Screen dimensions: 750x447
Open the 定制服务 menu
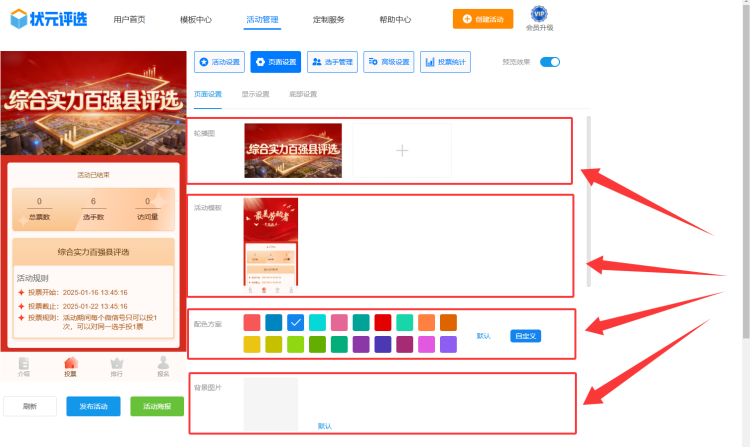pyautogui.click(x=329, y=20)
